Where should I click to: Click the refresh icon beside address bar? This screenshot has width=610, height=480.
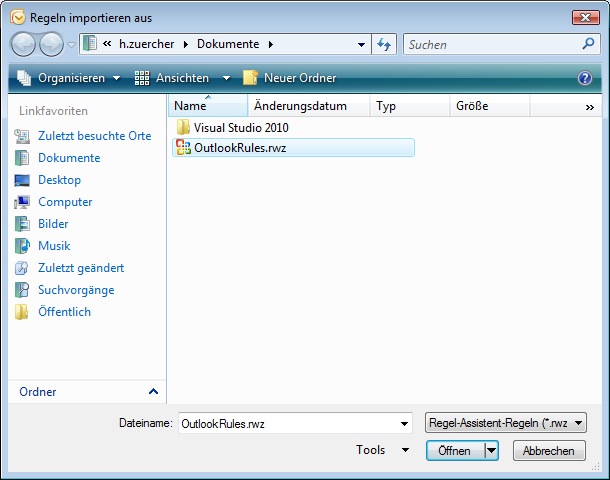tap(384, 44)
